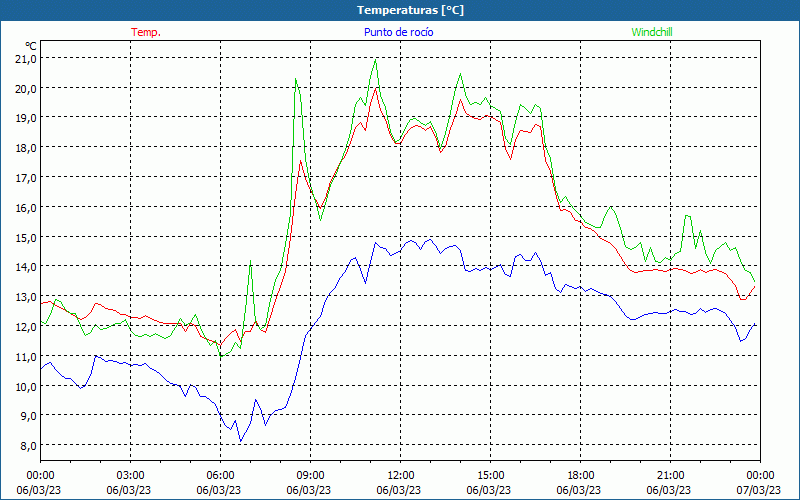Screen dimensions: 800x500
Task: Click the "8,0" y-axis value
Action: coord(27,445)
